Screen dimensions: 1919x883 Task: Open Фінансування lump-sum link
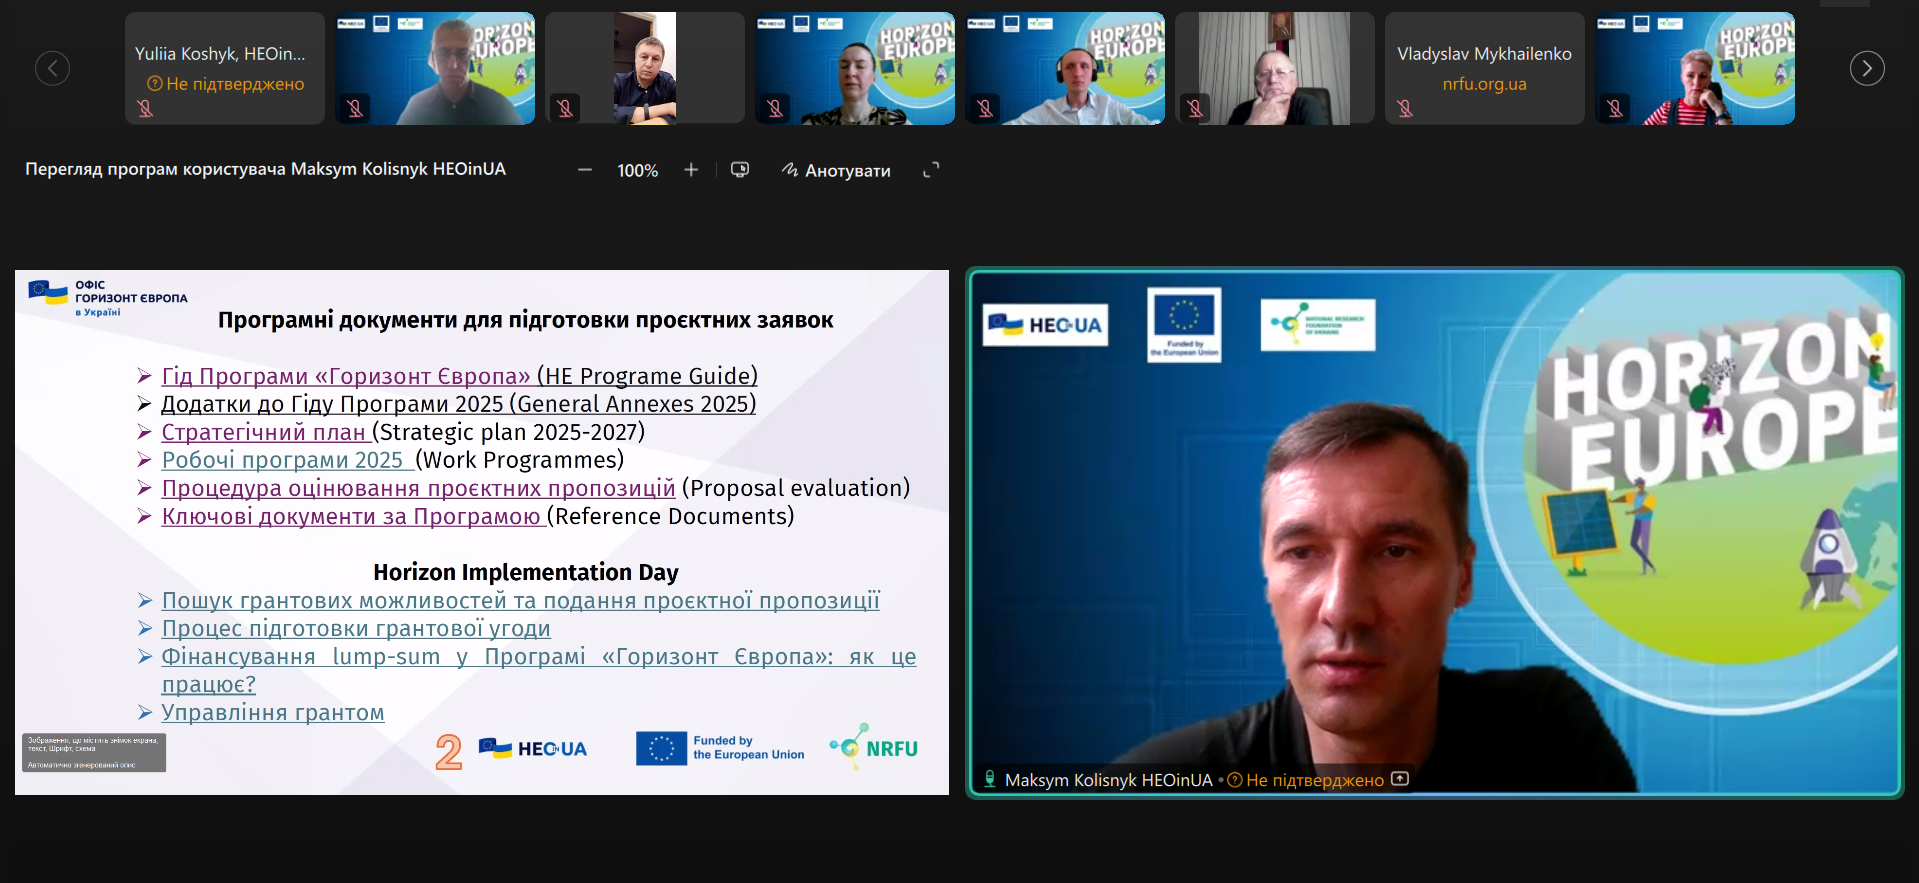click(538, 670)
